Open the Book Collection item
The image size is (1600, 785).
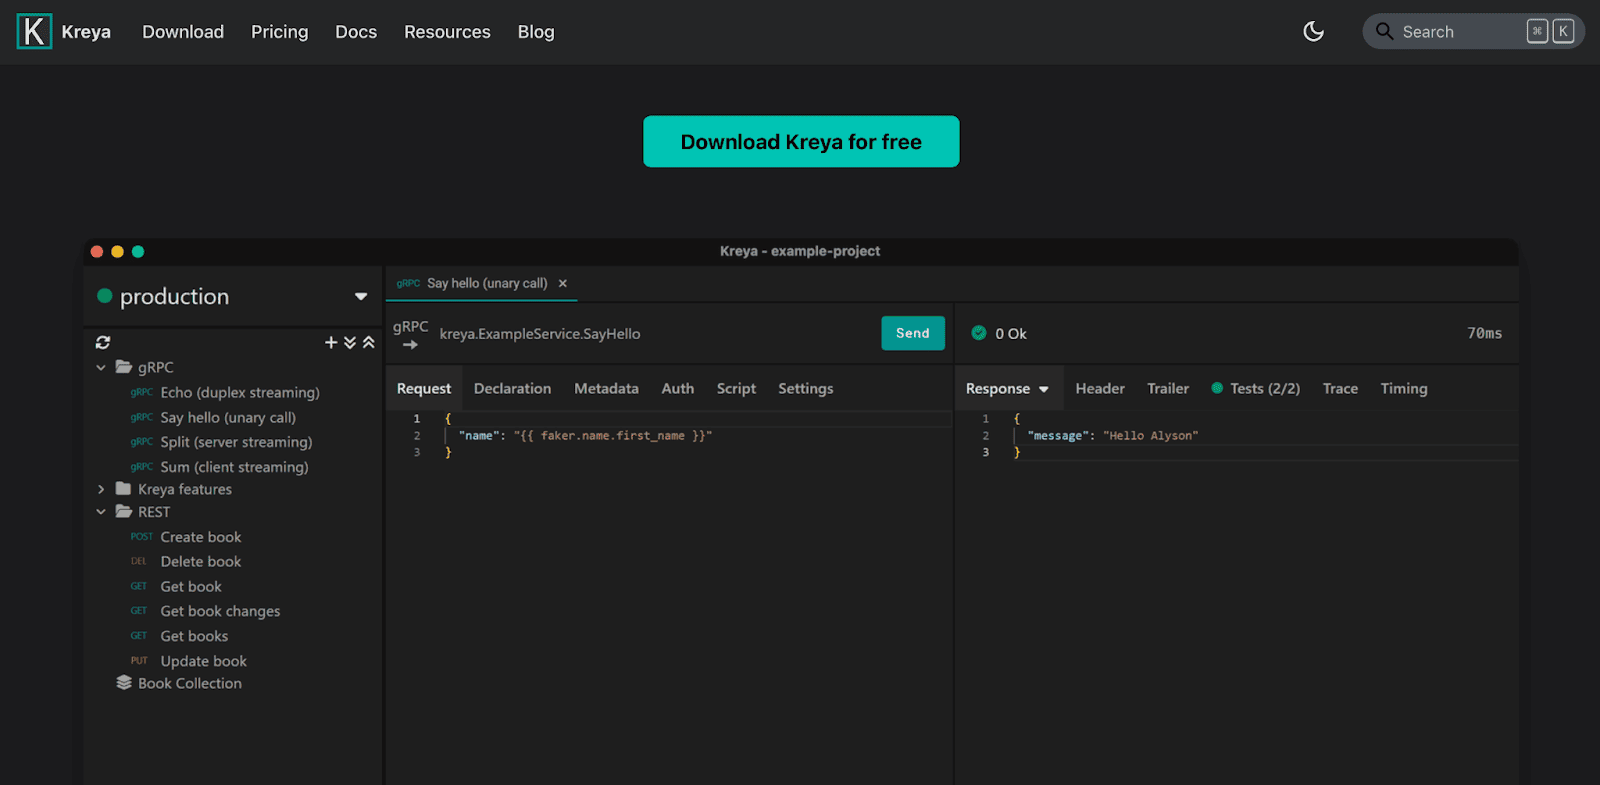click(190, 683)
